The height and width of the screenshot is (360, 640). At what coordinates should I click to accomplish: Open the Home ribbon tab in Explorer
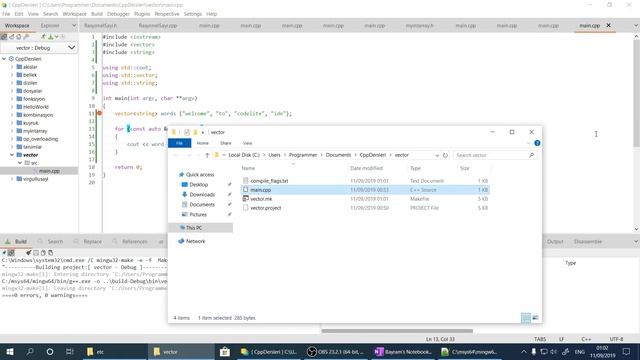tap(202, 143)
